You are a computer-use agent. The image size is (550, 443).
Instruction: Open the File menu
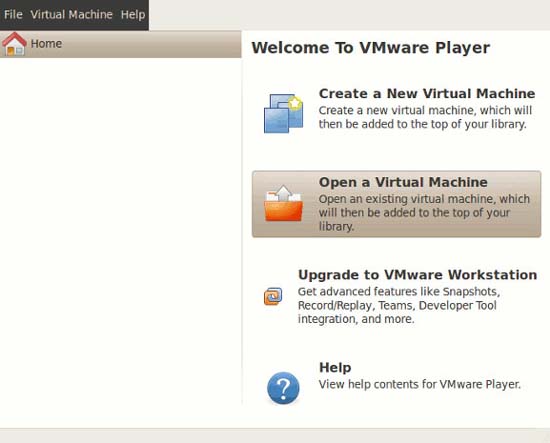coord(13,15)
